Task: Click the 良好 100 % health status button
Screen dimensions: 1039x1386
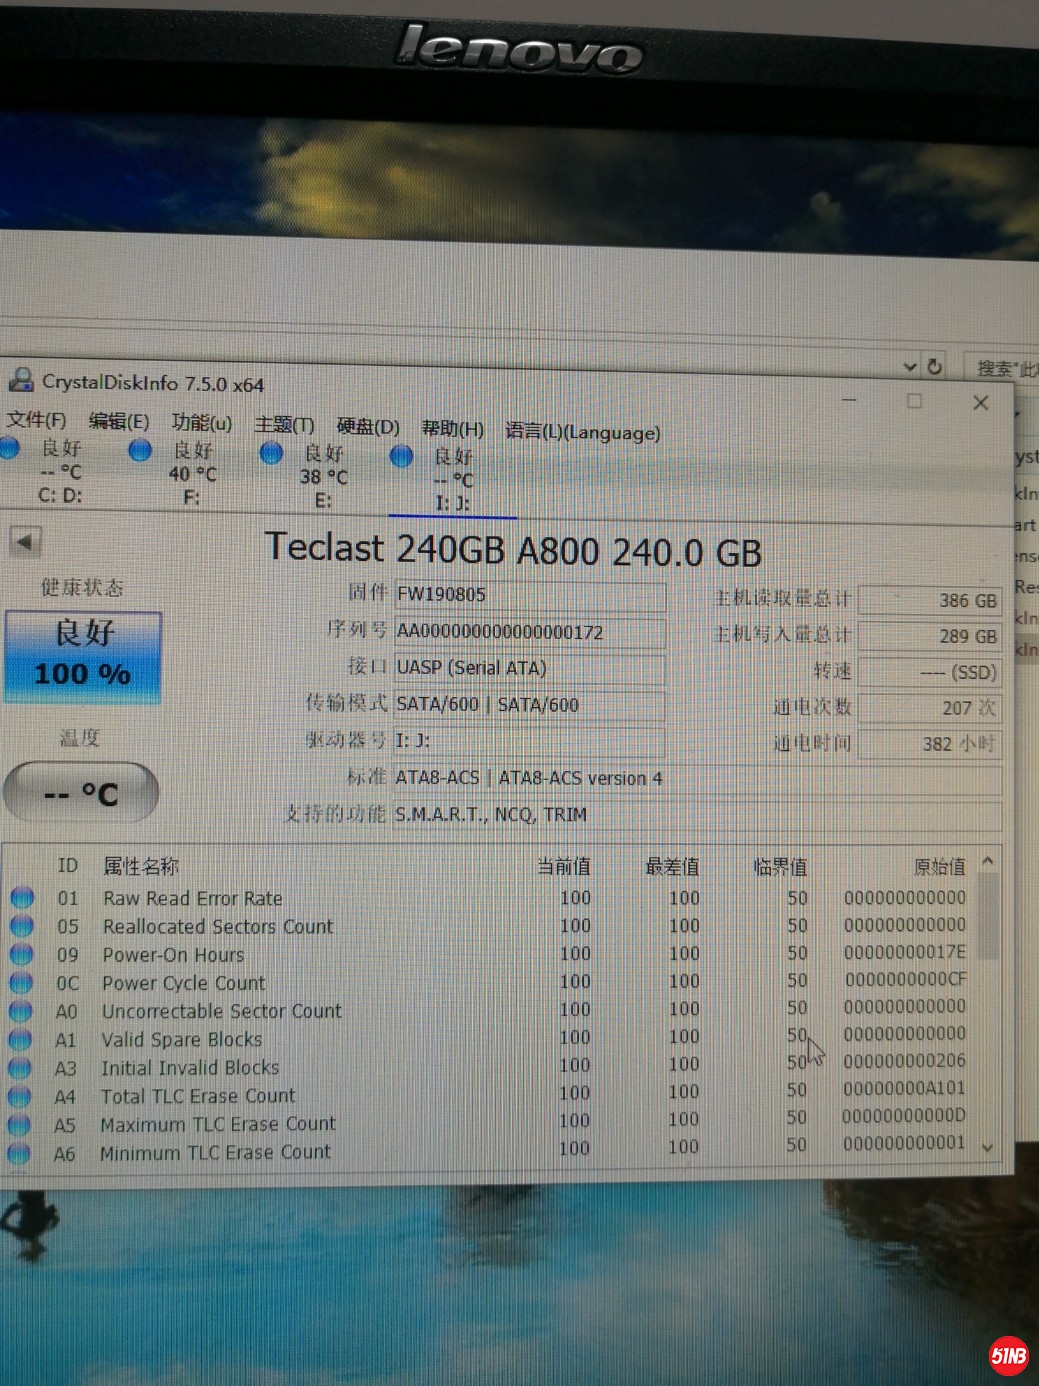Action: 83,655
